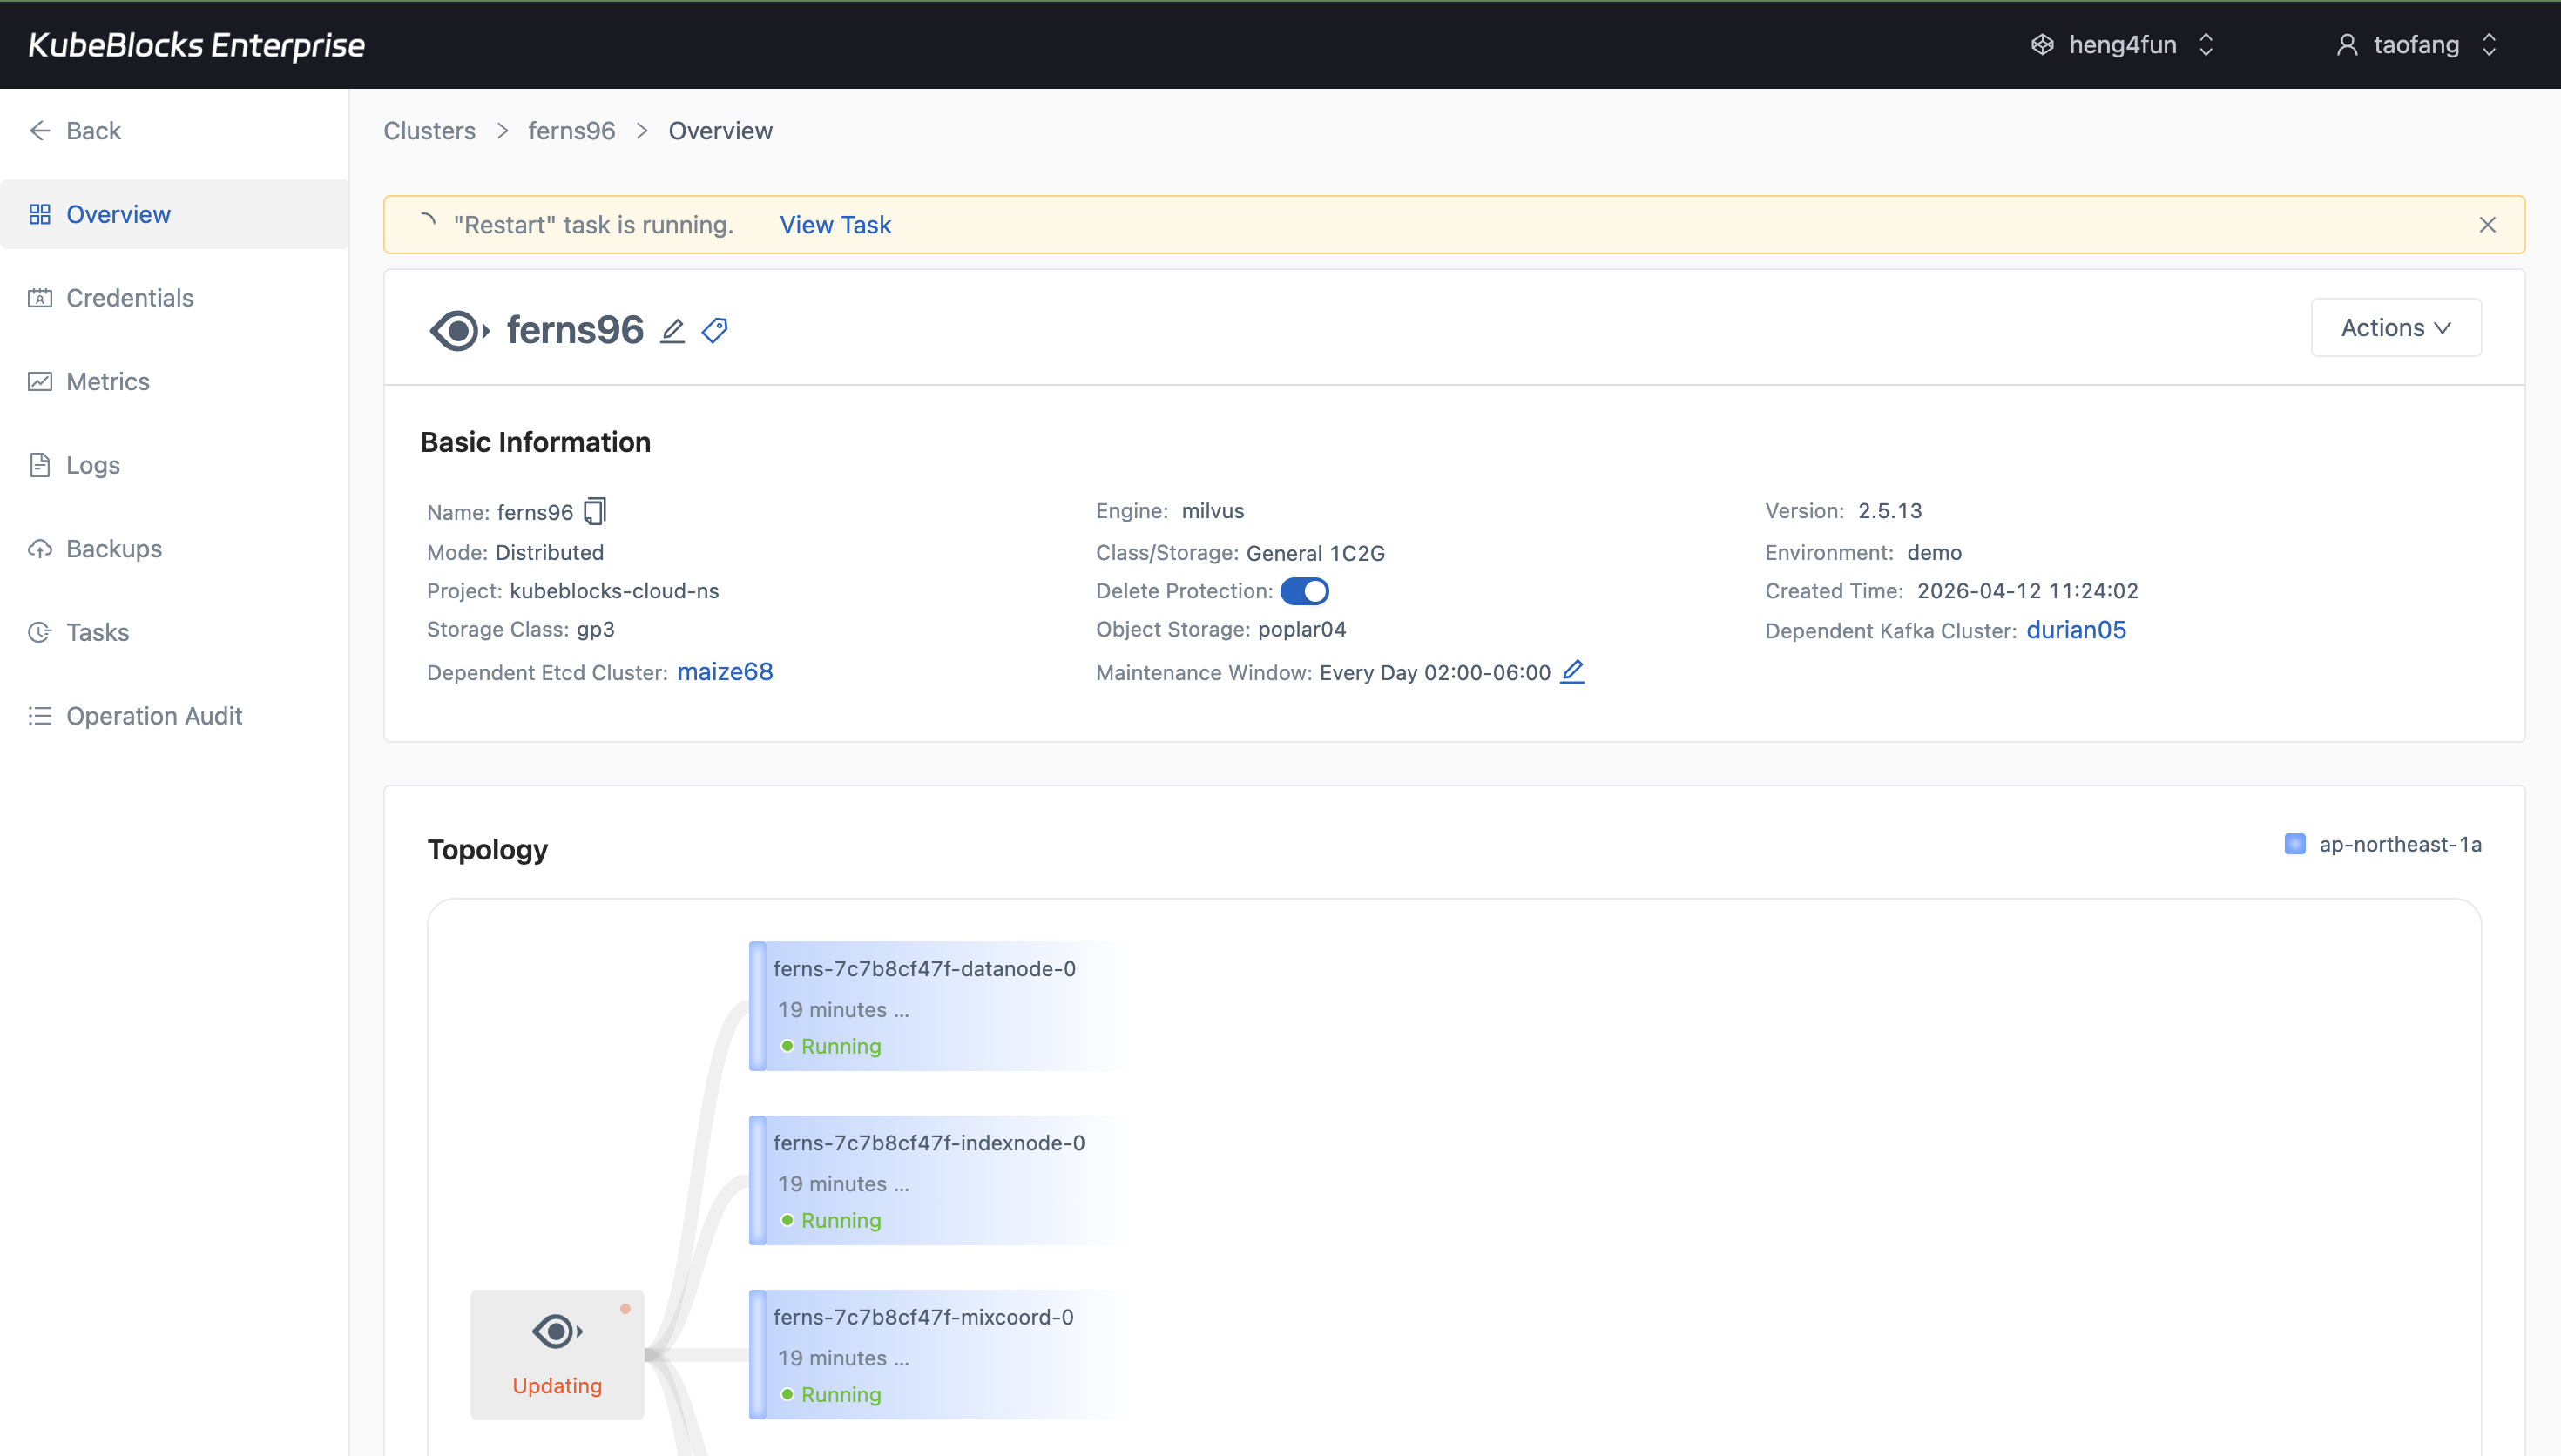View the Tasks list

coord(97,631)
